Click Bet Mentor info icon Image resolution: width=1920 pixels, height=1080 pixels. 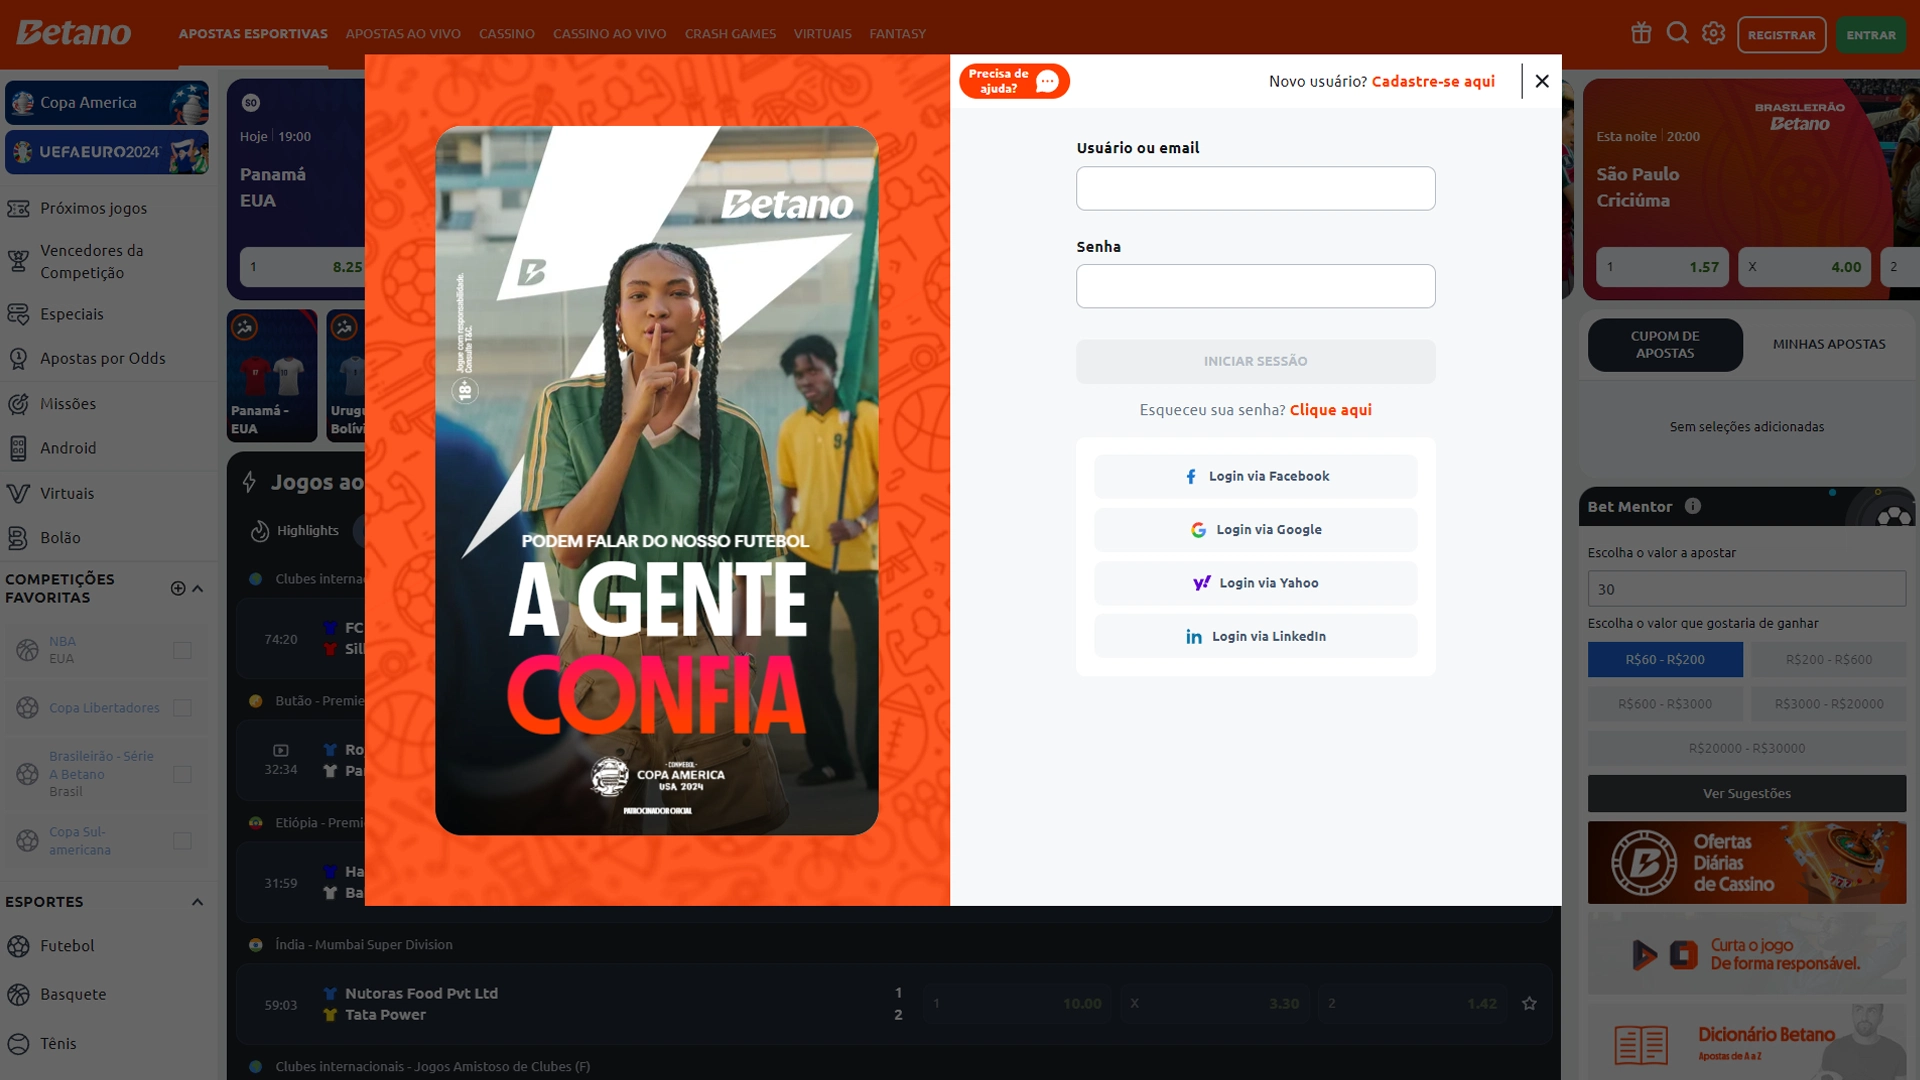1692,506
